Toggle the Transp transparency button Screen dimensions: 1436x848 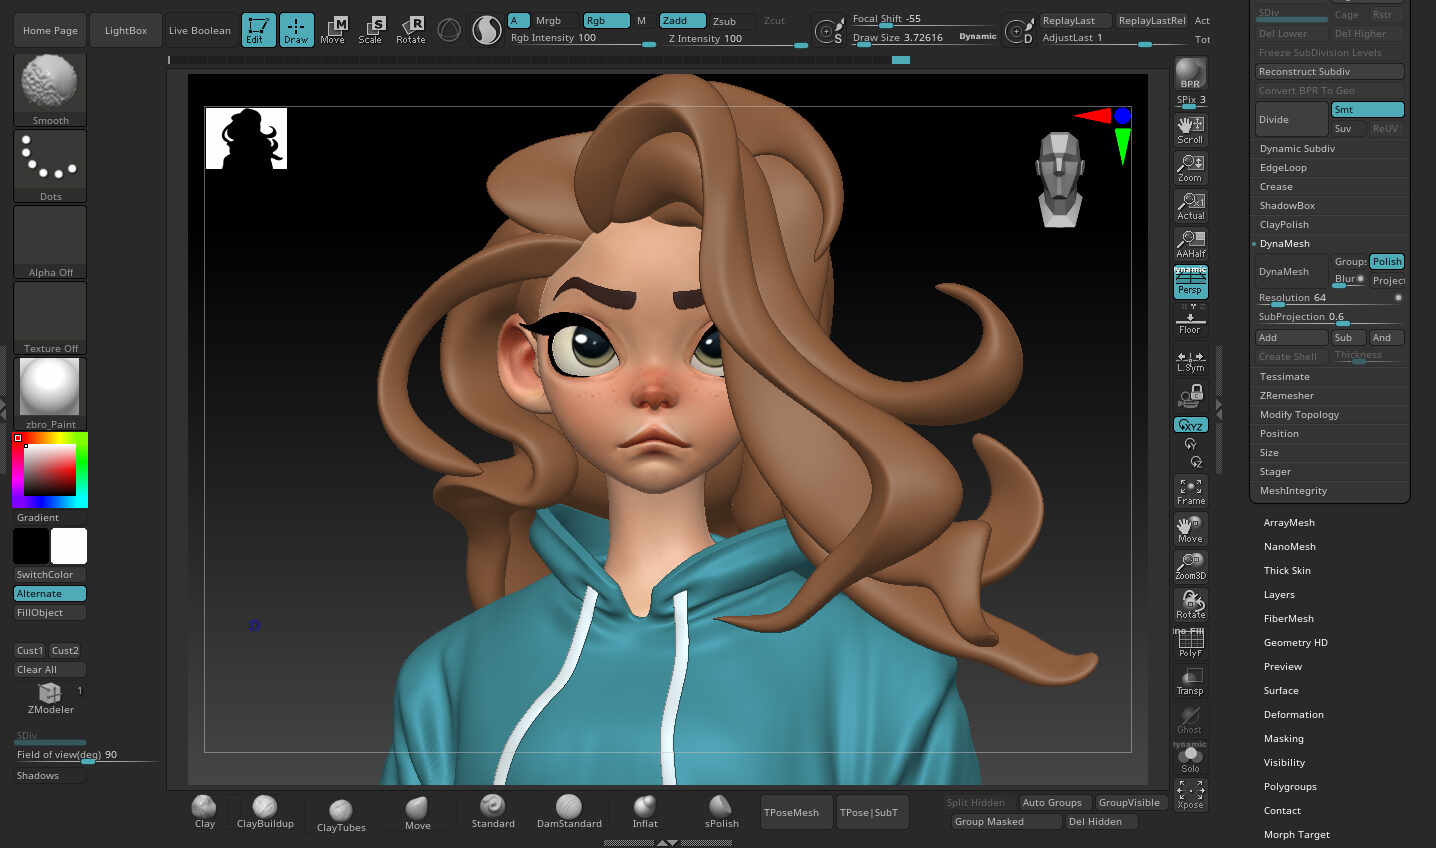1190,682
